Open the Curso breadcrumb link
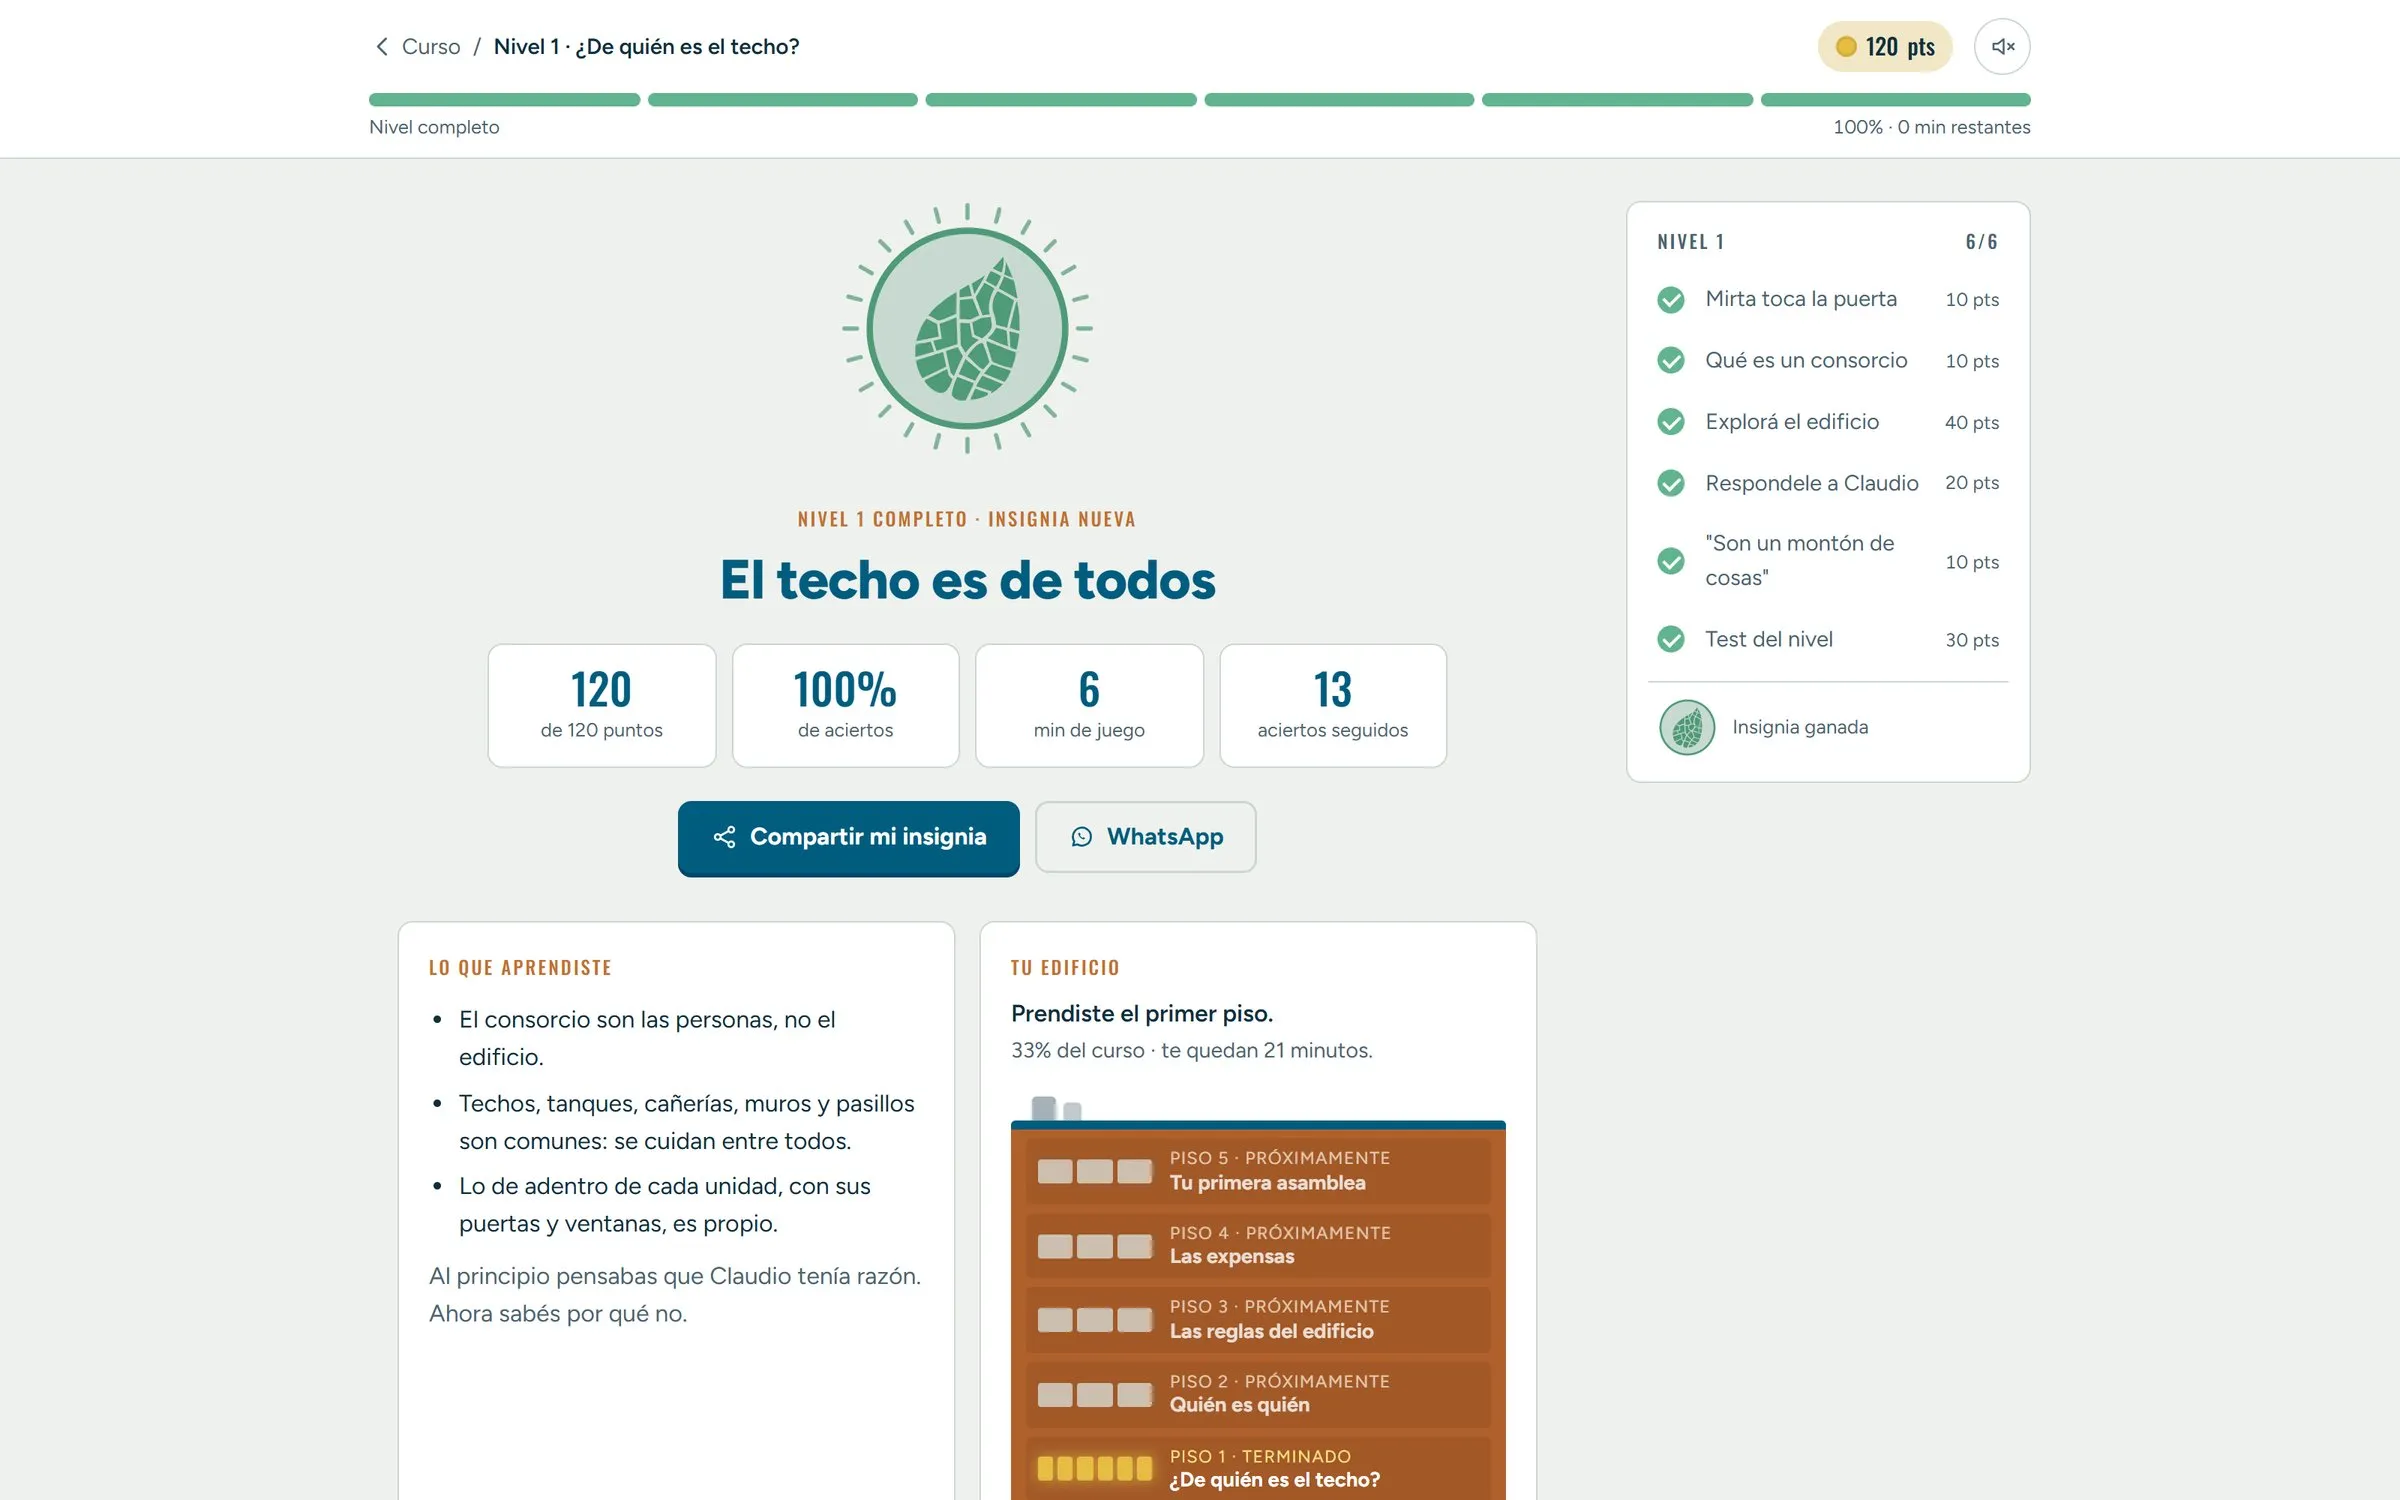Viewport: 2400px width, 1500px height. click(431, 47)
